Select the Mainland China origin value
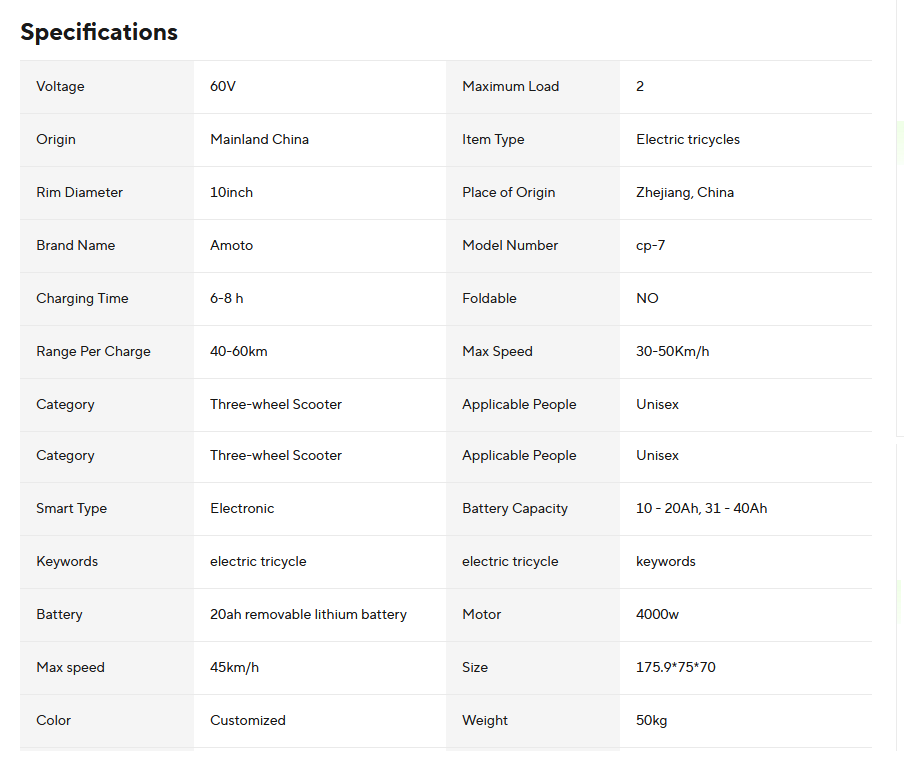 click(259, 139)
